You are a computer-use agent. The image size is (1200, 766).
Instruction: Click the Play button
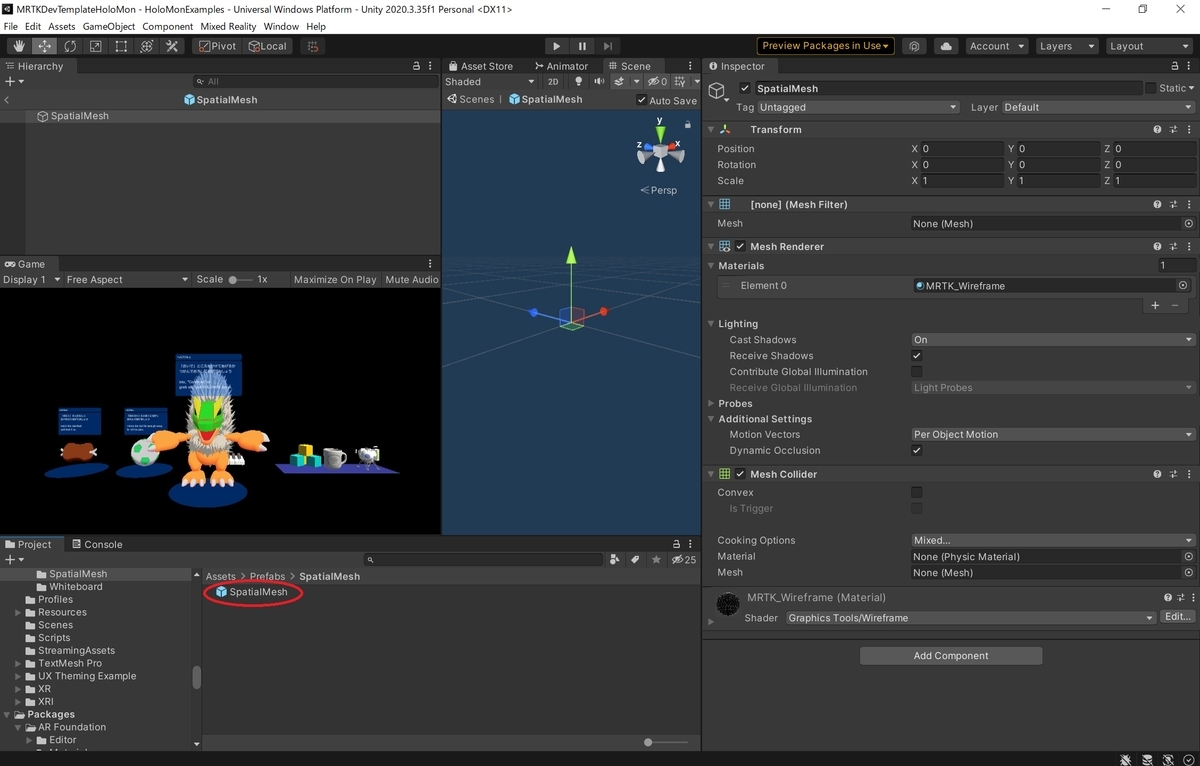[x=557, y=46]
